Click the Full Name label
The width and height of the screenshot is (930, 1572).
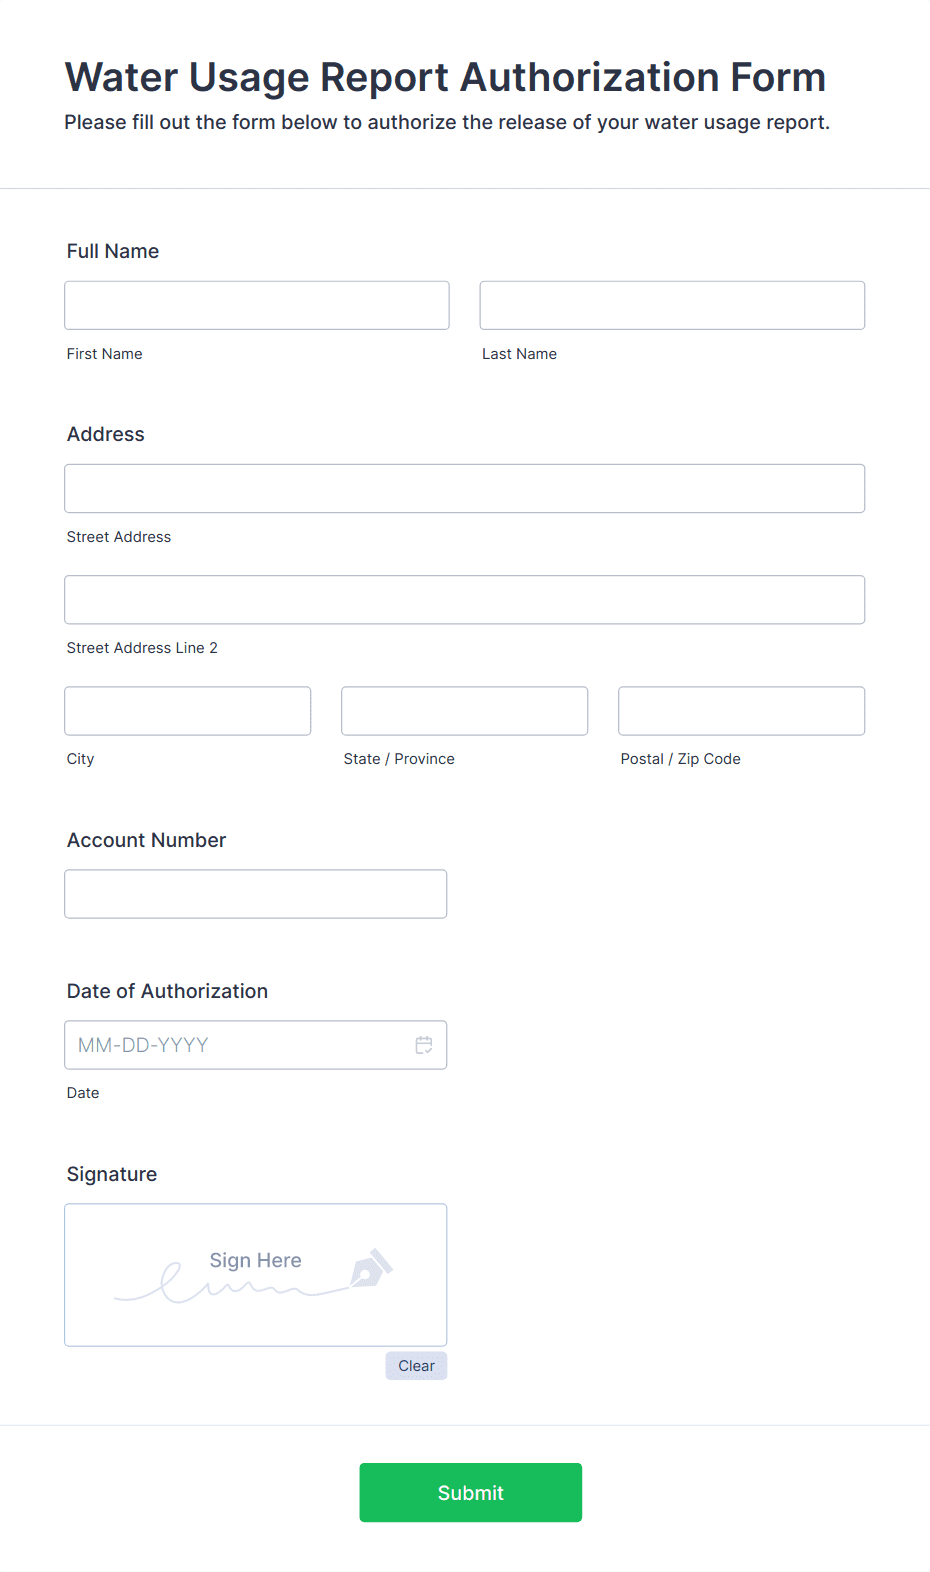pyautogui.click(x=113, y=251)
